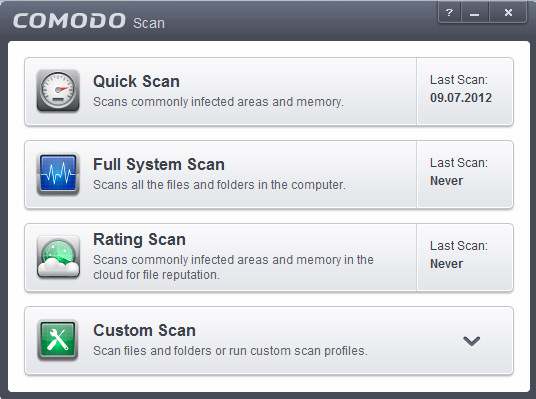536x399 pixels.
Task: Minimize the COMODO Scan window
Action: (x=474, y=13)
